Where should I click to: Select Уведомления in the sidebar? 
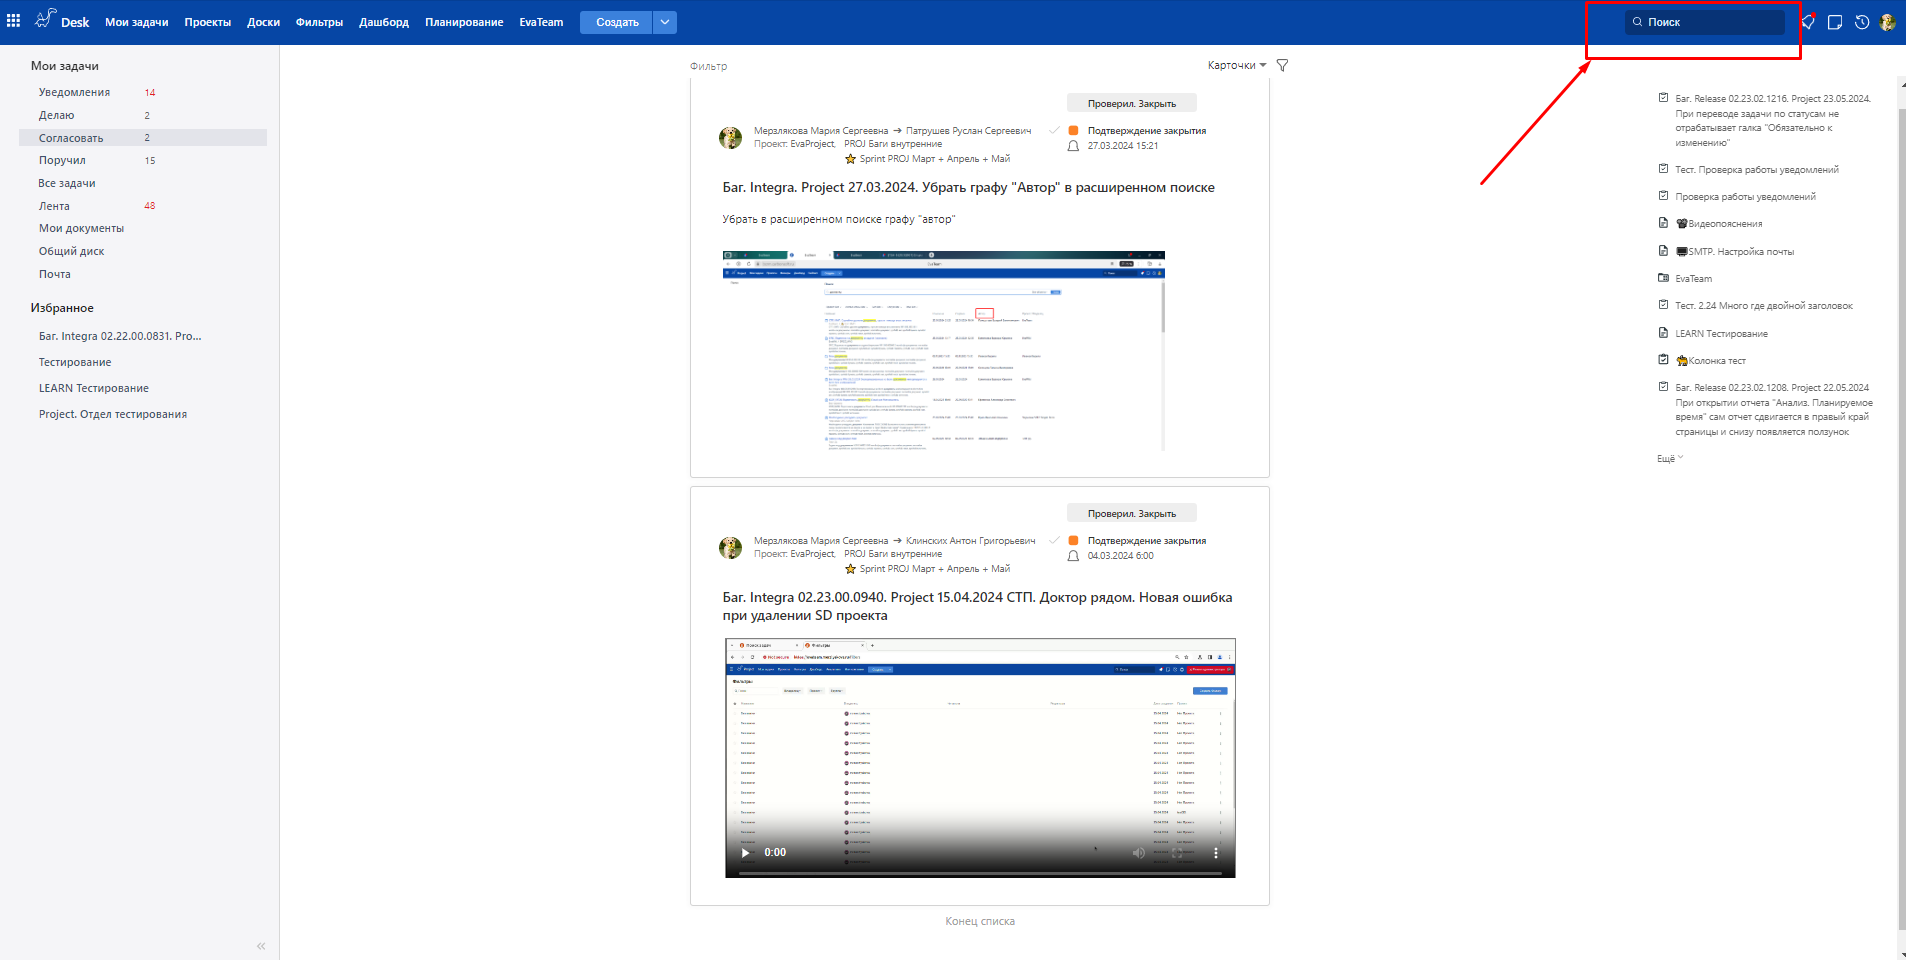tap(75, 92)
